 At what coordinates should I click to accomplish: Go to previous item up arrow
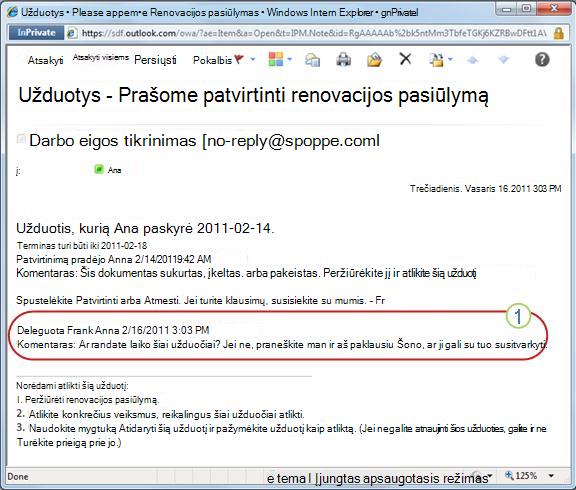[x=473, y=60]
